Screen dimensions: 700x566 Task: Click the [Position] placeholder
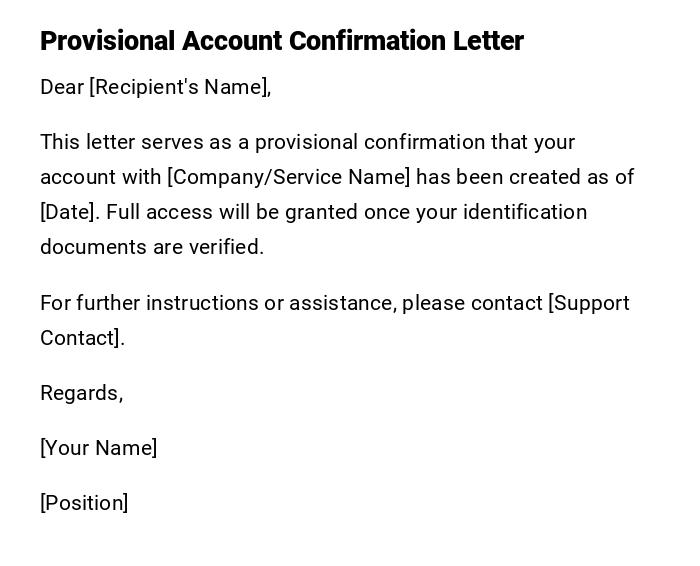(x=84, y=503)
